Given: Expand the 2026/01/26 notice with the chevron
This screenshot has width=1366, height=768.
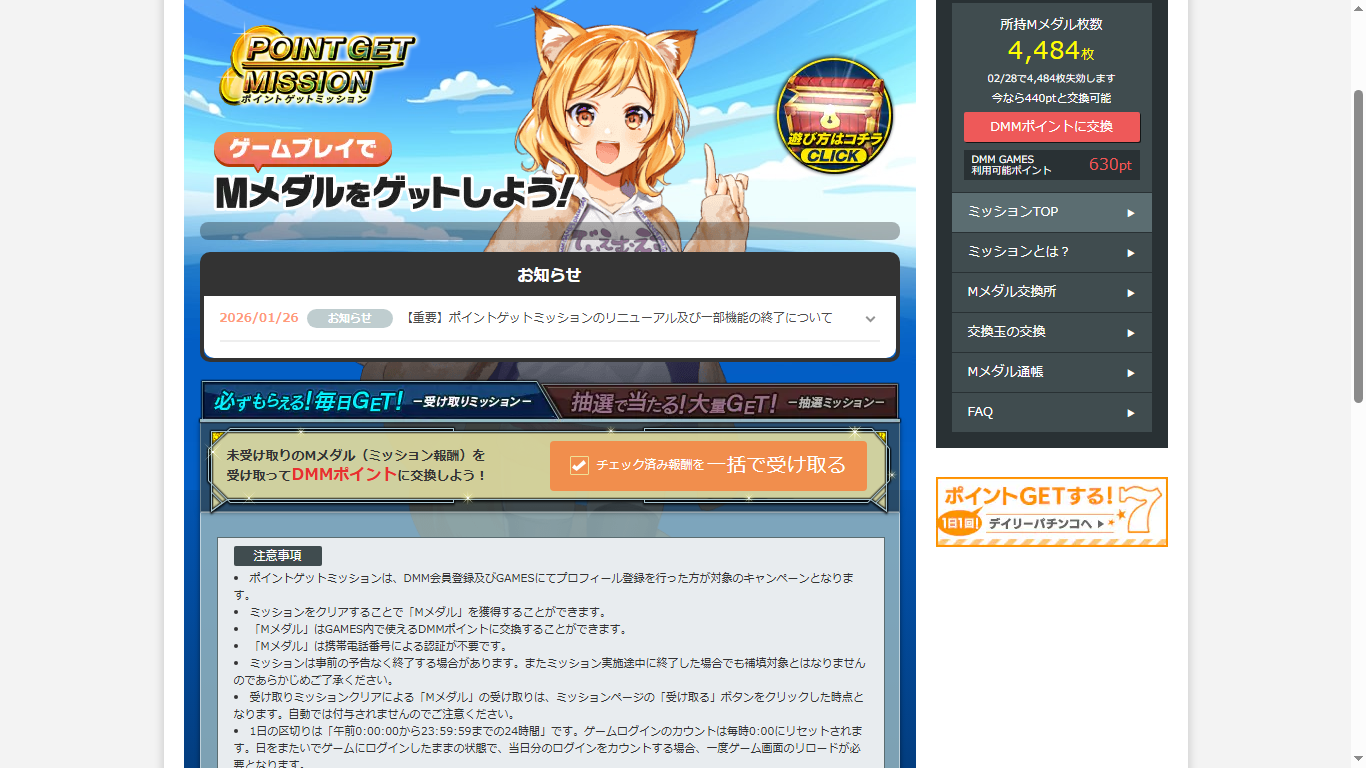Looking at the screenshot, I should (x=870, y=319).
